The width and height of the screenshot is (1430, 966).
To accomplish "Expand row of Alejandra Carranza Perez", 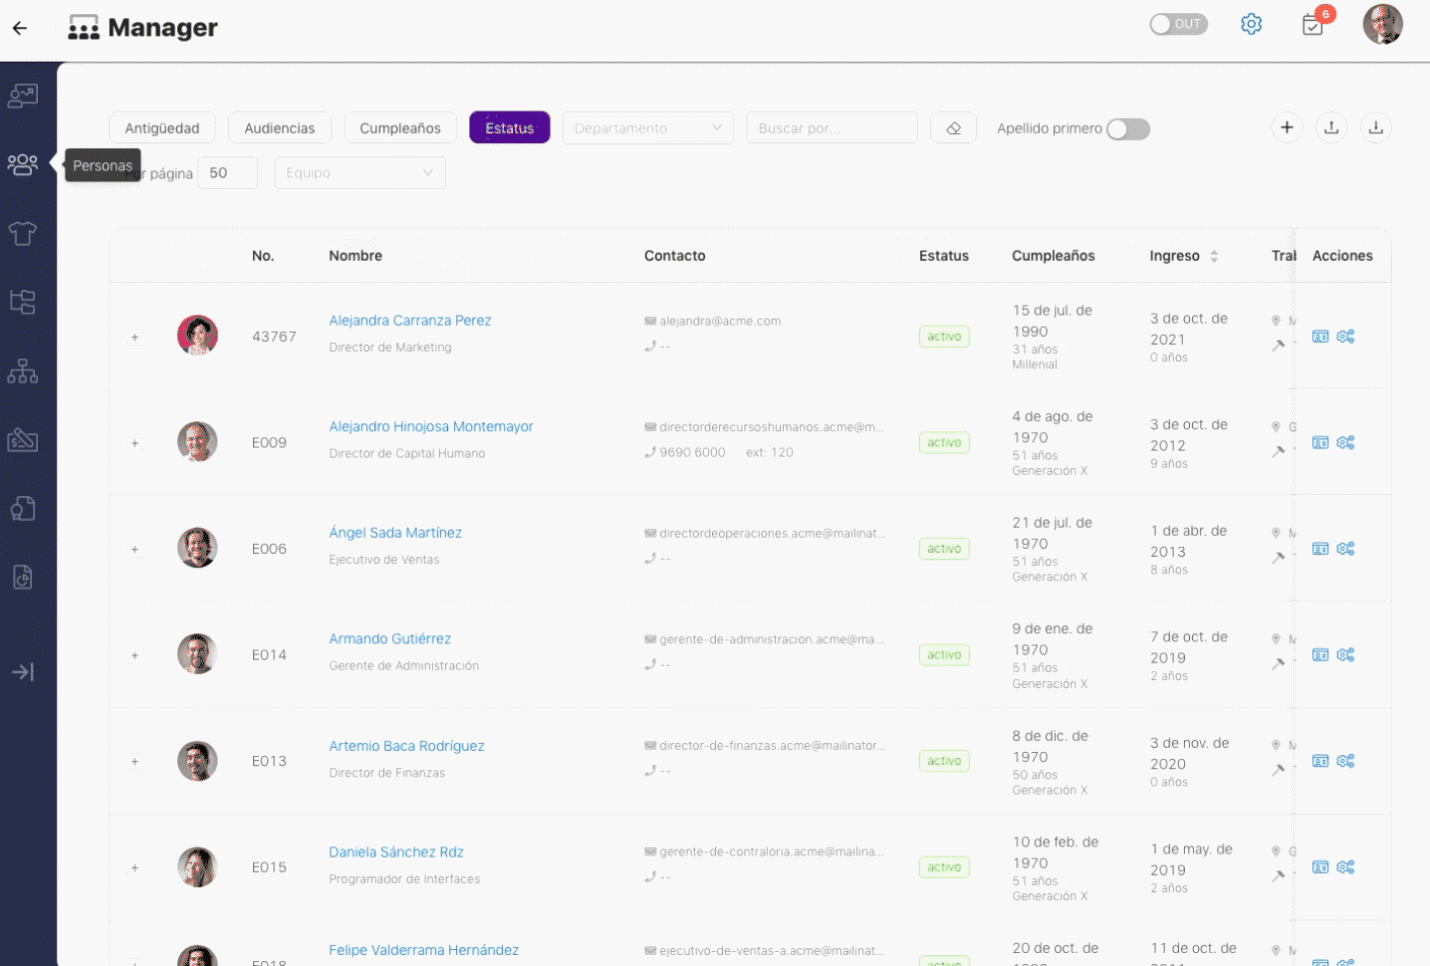I will coord(135,337).
